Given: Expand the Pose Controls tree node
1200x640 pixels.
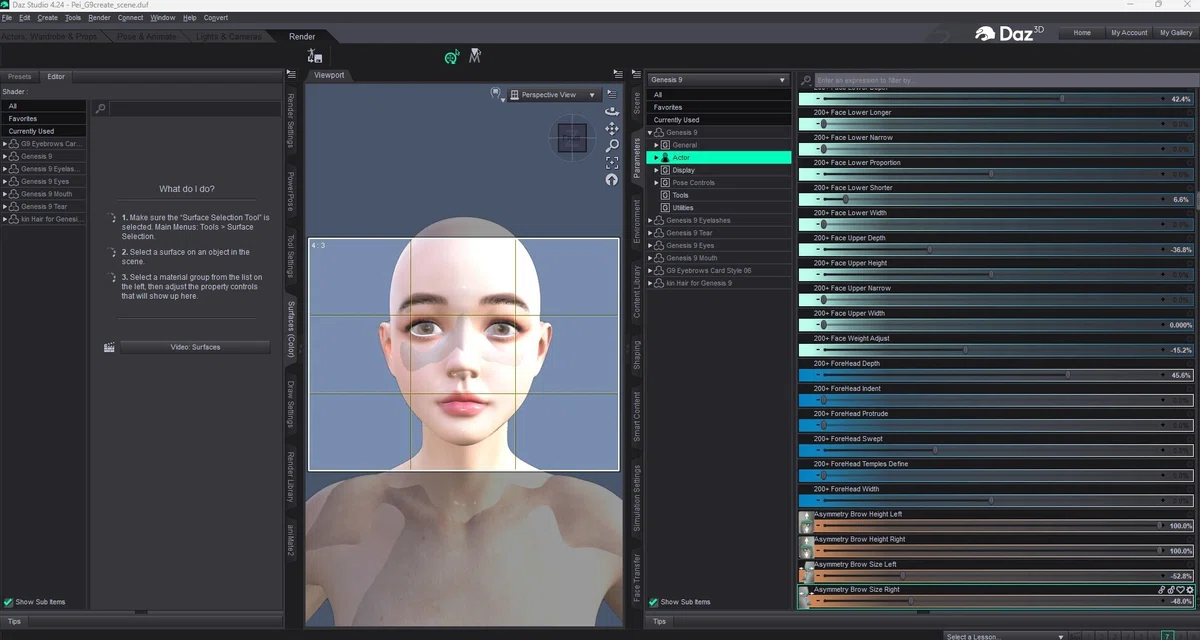Looking at the screenshot, I should pyautogui.click(x=657, y=183).
